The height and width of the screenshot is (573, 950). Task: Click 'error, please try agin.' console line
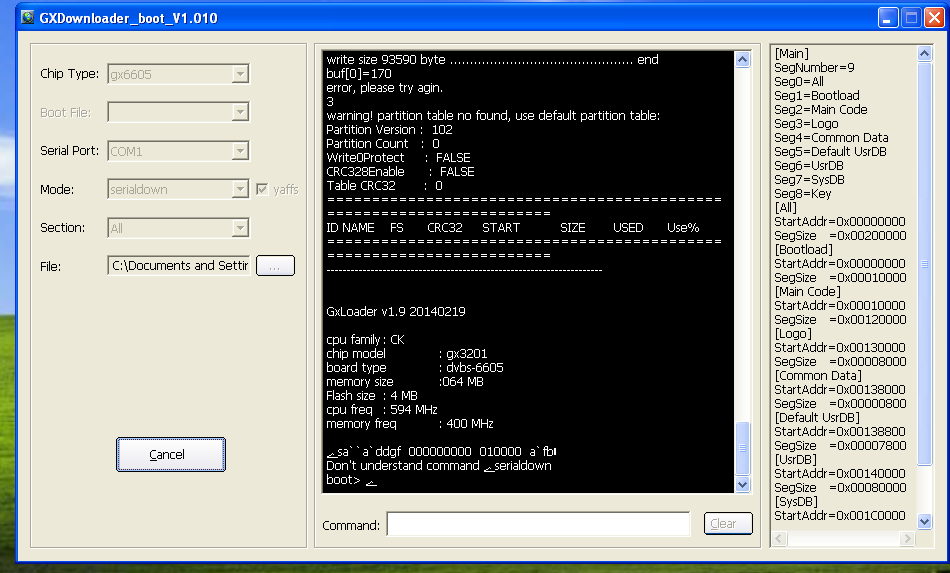pos(385,88)
